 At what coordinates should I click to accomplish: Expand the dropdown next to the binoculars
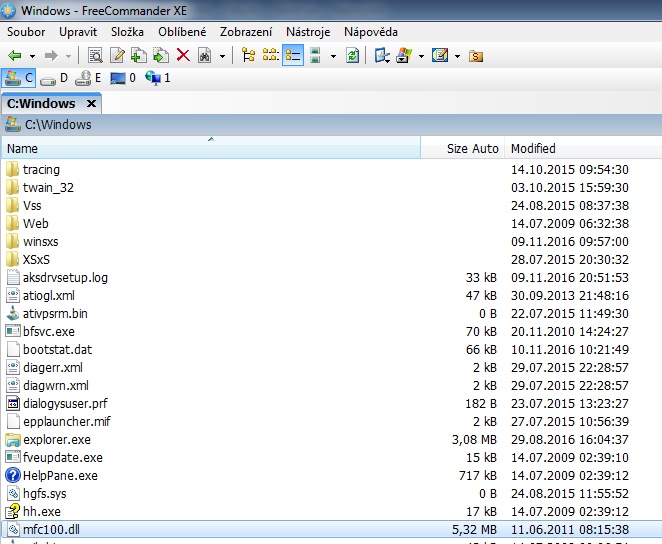click(x=222, y=56)
